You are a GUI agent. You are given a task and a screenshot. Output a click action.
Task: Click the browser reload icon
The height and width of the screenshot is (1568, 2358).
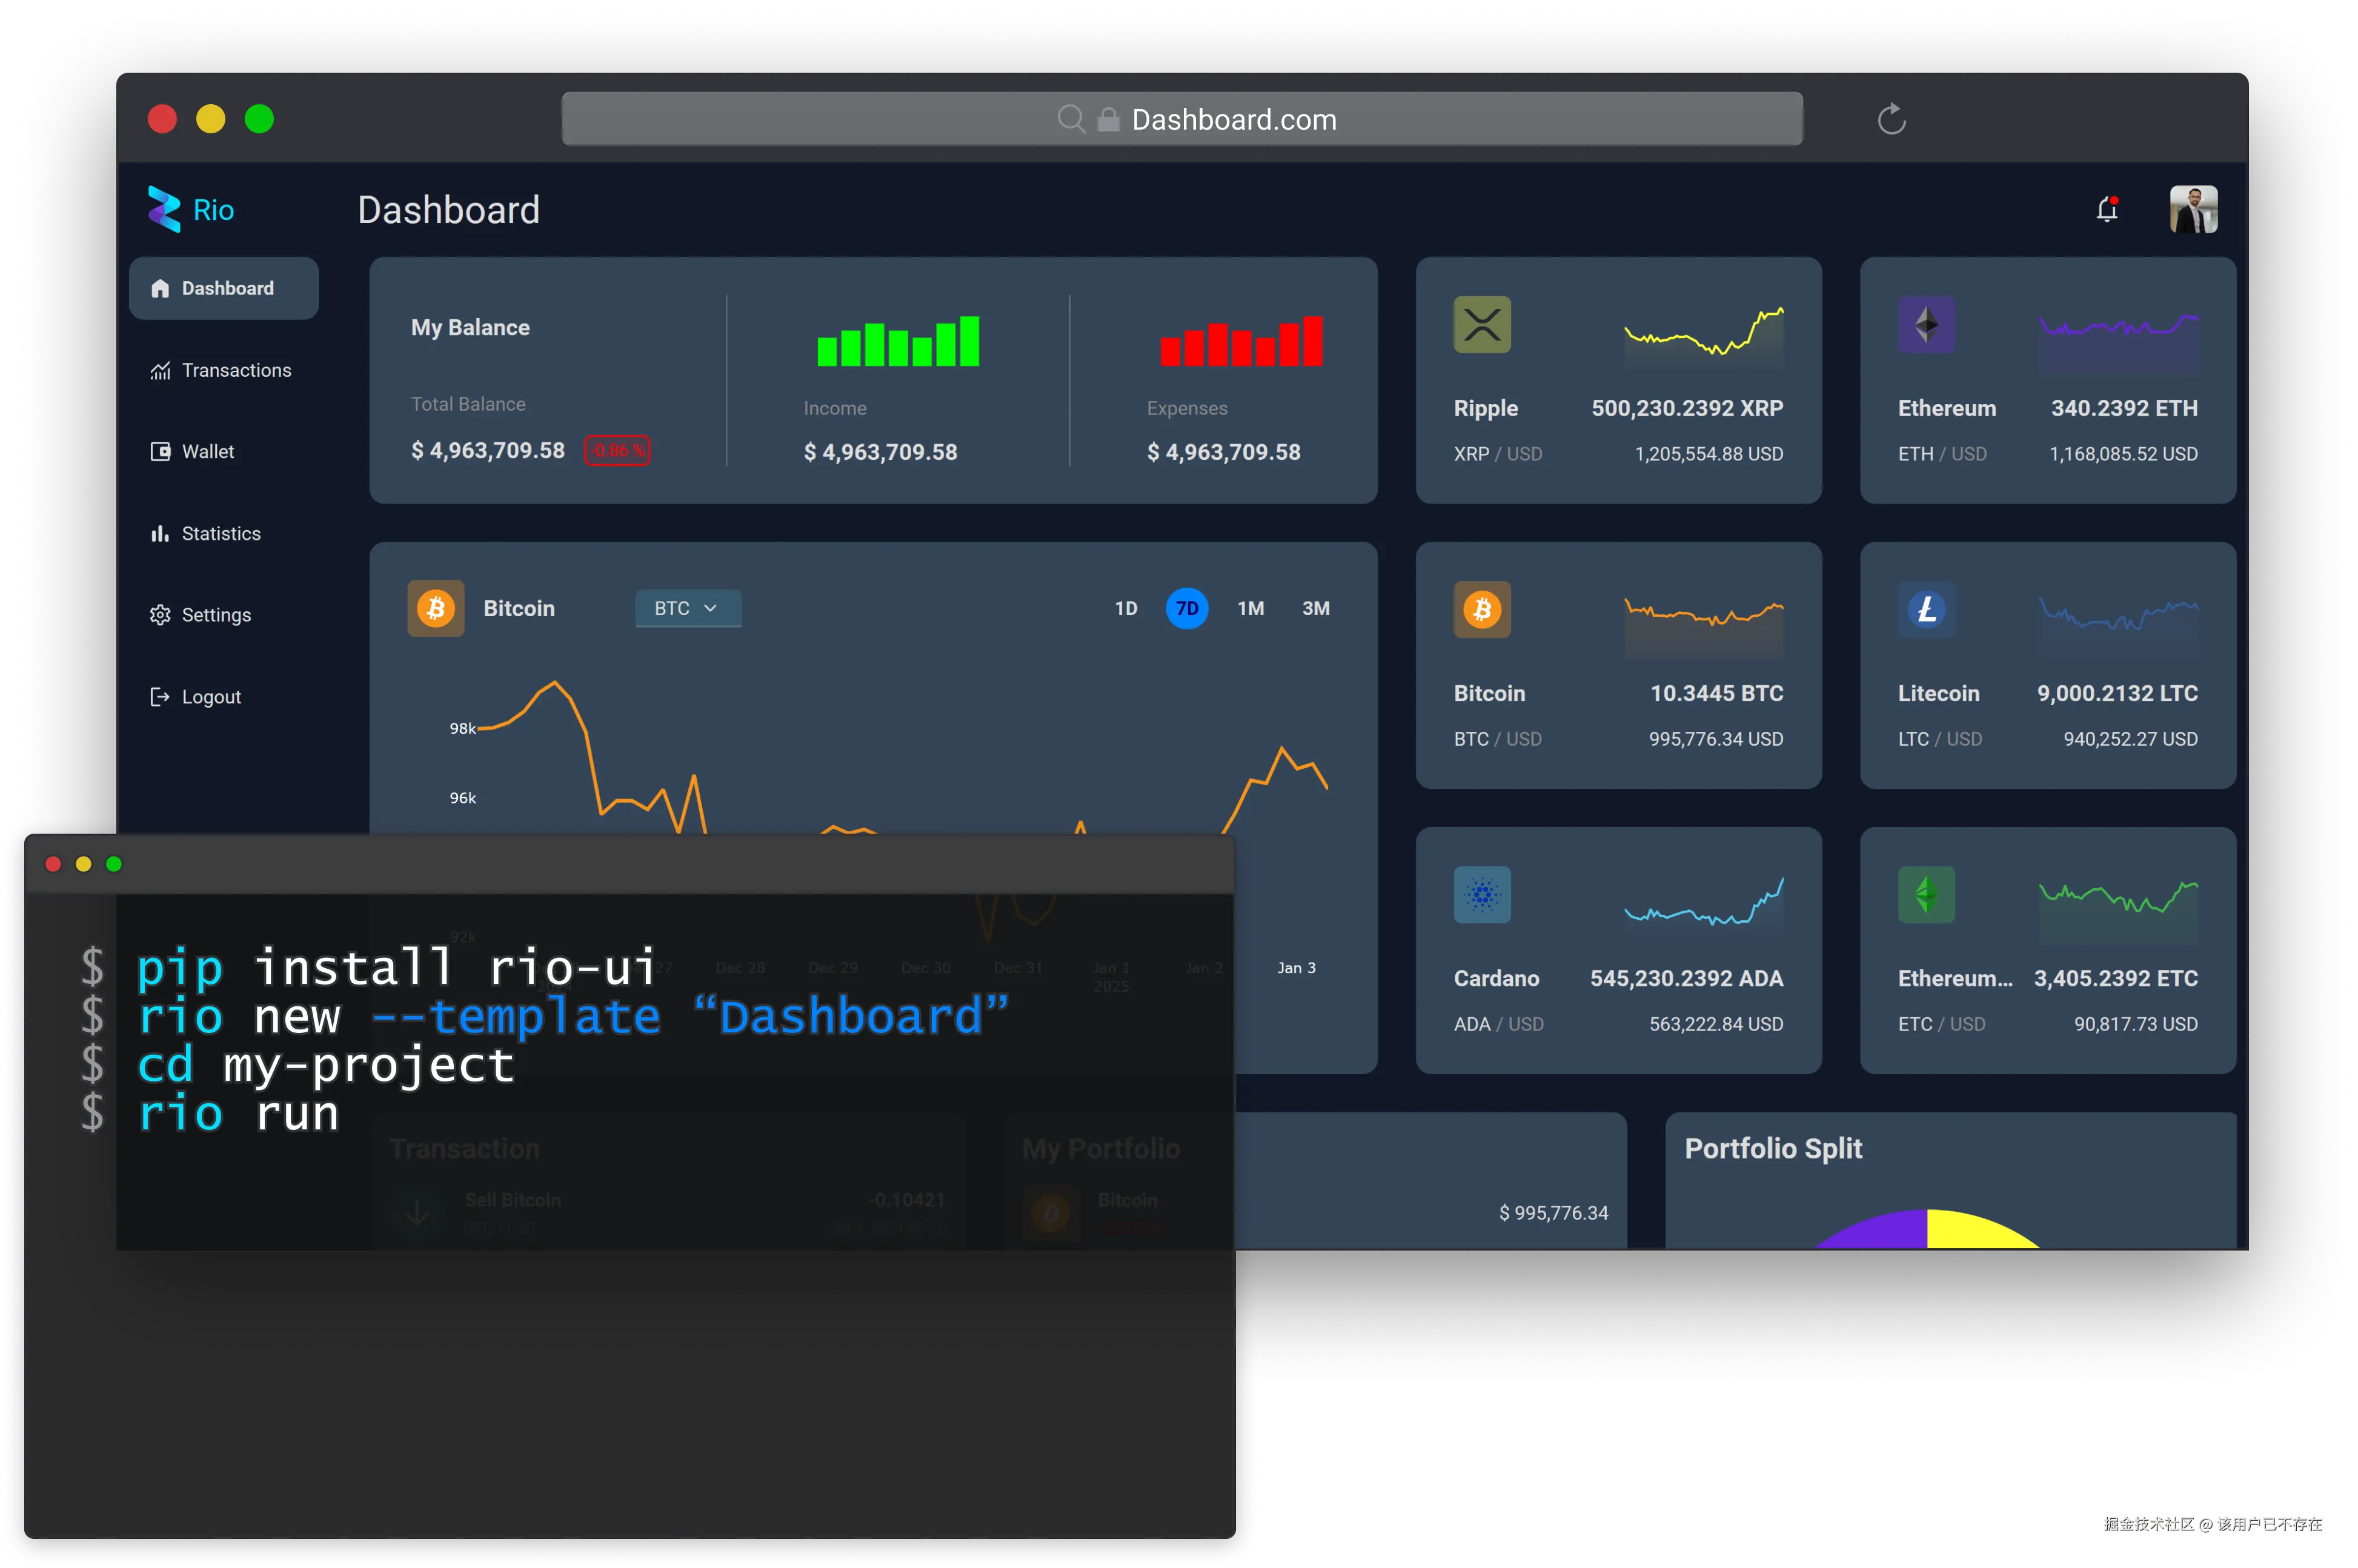[x=1891, y=119]
